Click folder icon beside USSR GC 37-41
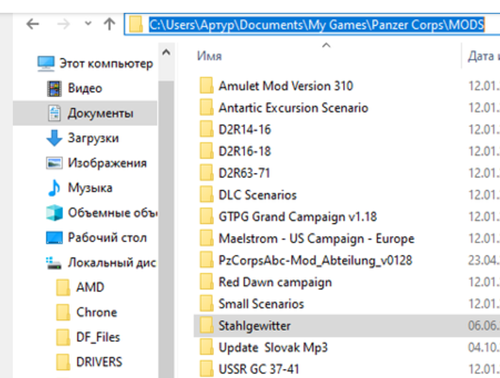The height and width of the screenshot is (378, 500). [x=206, y=369]
